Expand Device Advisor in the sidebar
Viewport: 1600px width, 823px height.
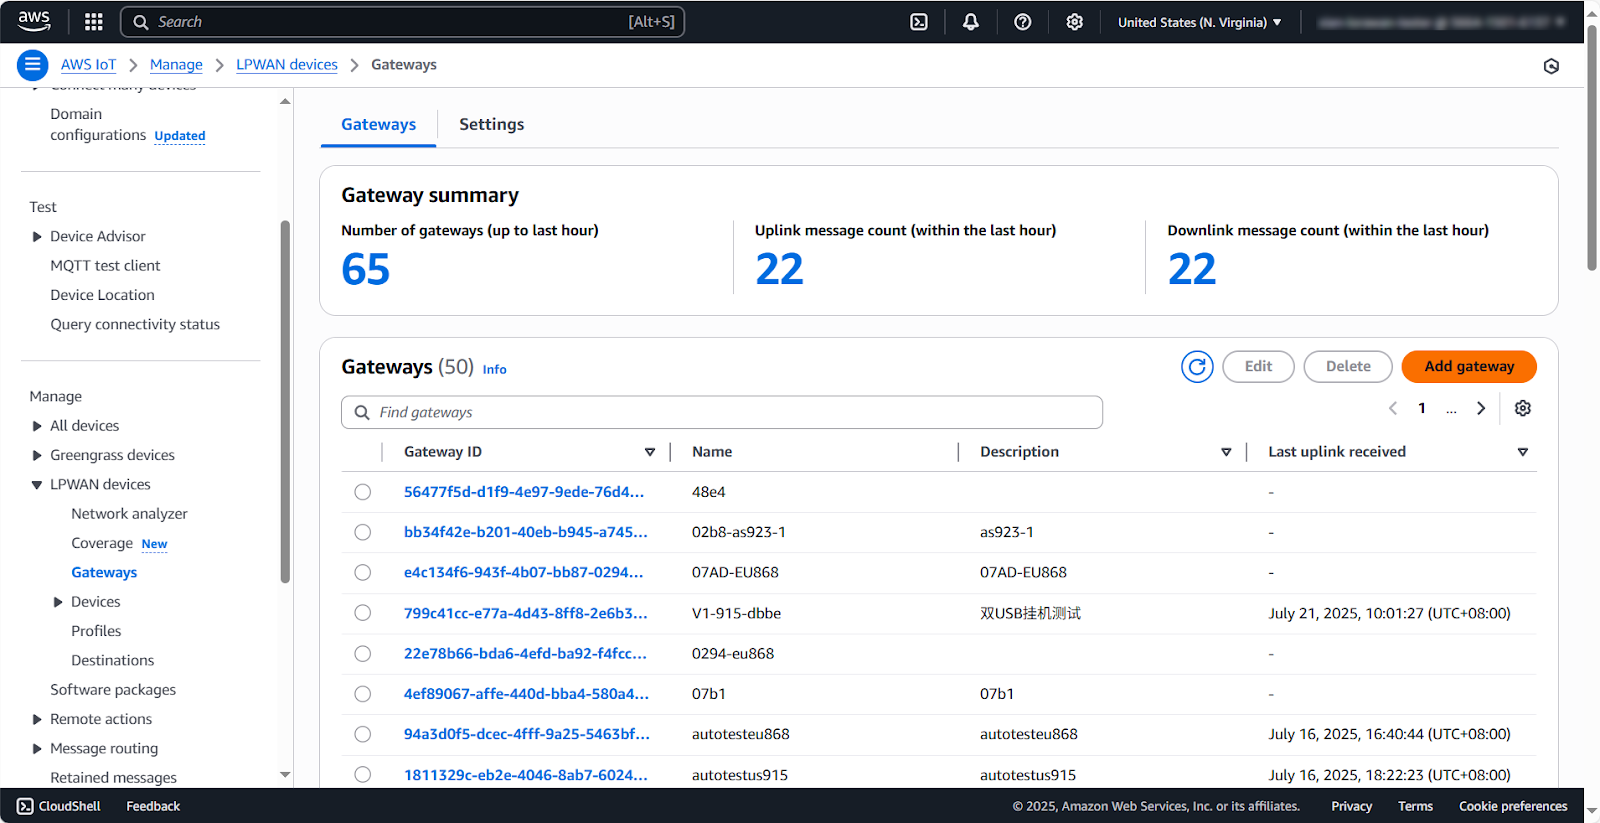pos(37,237)
